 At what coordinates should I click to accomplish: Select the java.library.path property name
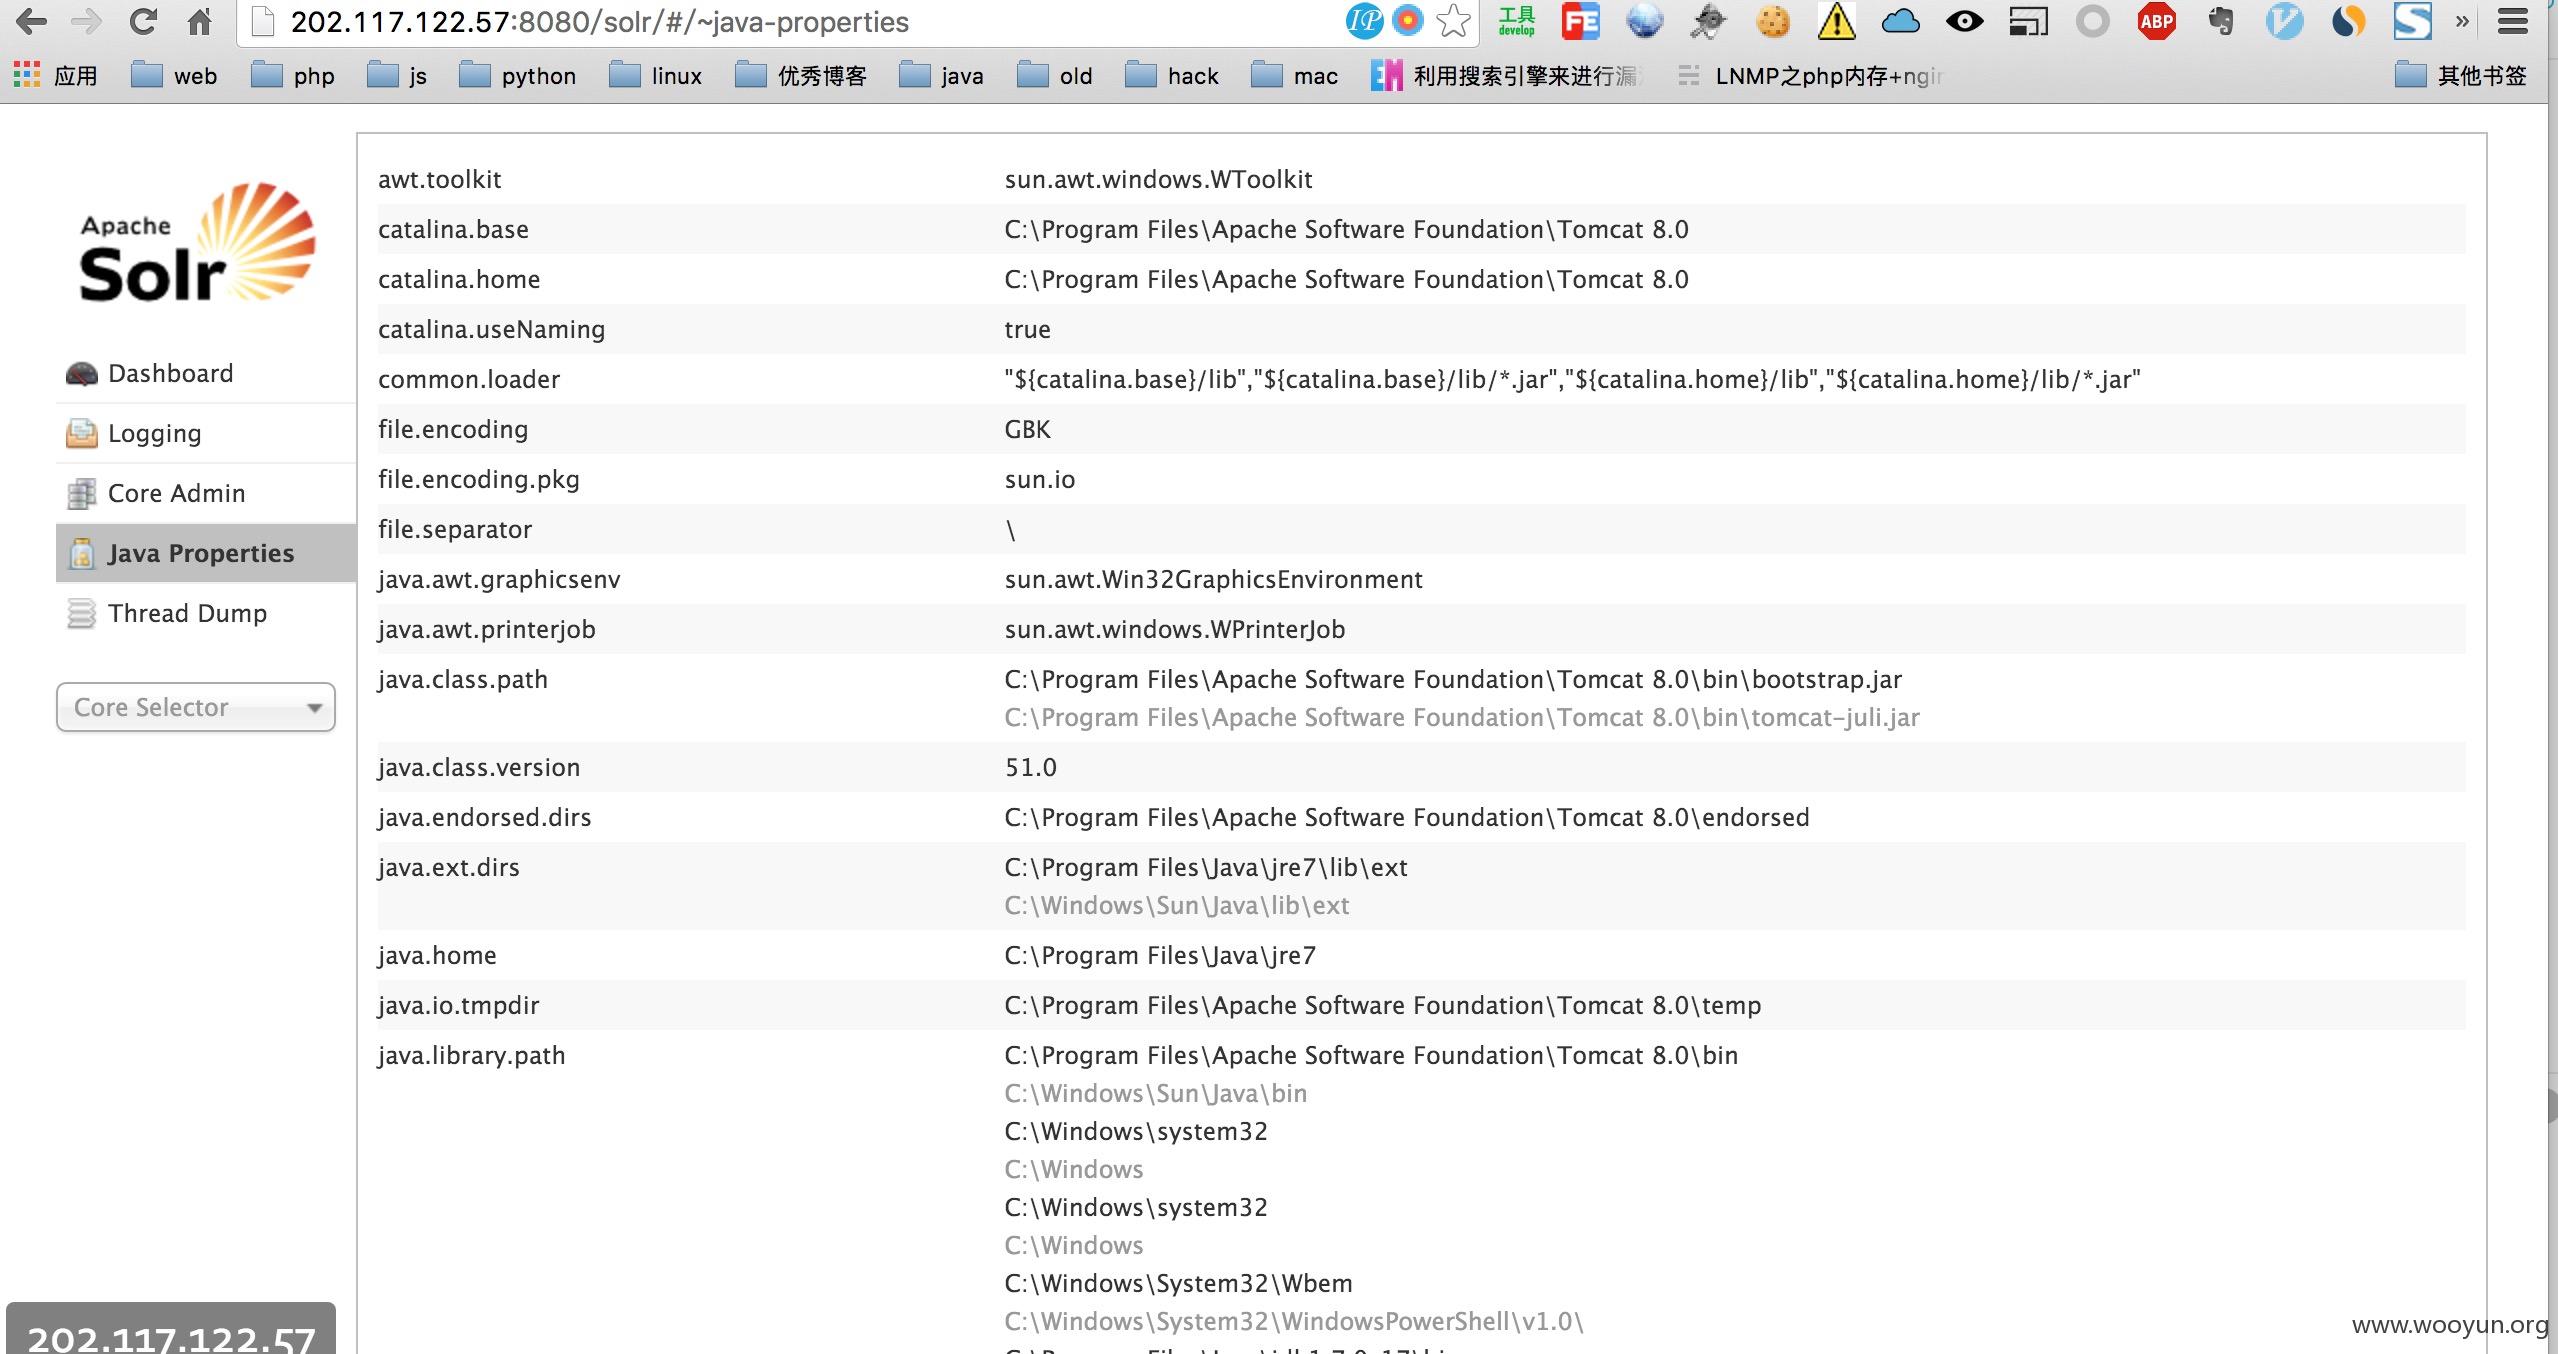pos(471,1055)
